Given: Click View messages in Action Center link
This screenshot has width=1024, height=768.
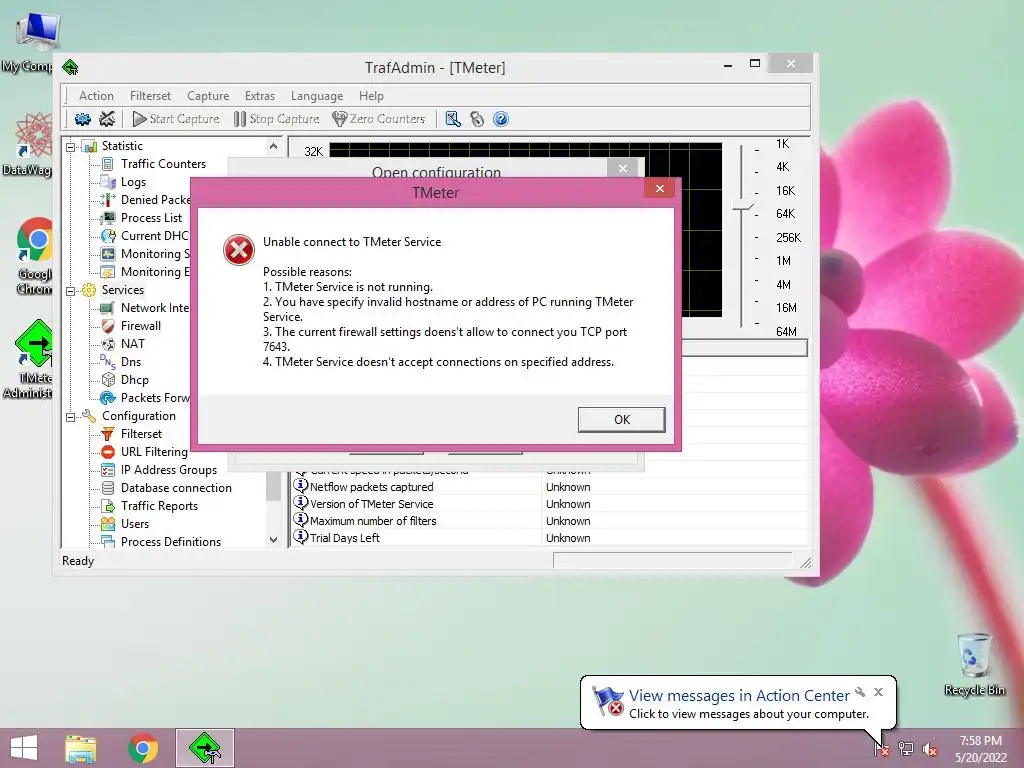Looking at the screenshot, I should point(739,696).
